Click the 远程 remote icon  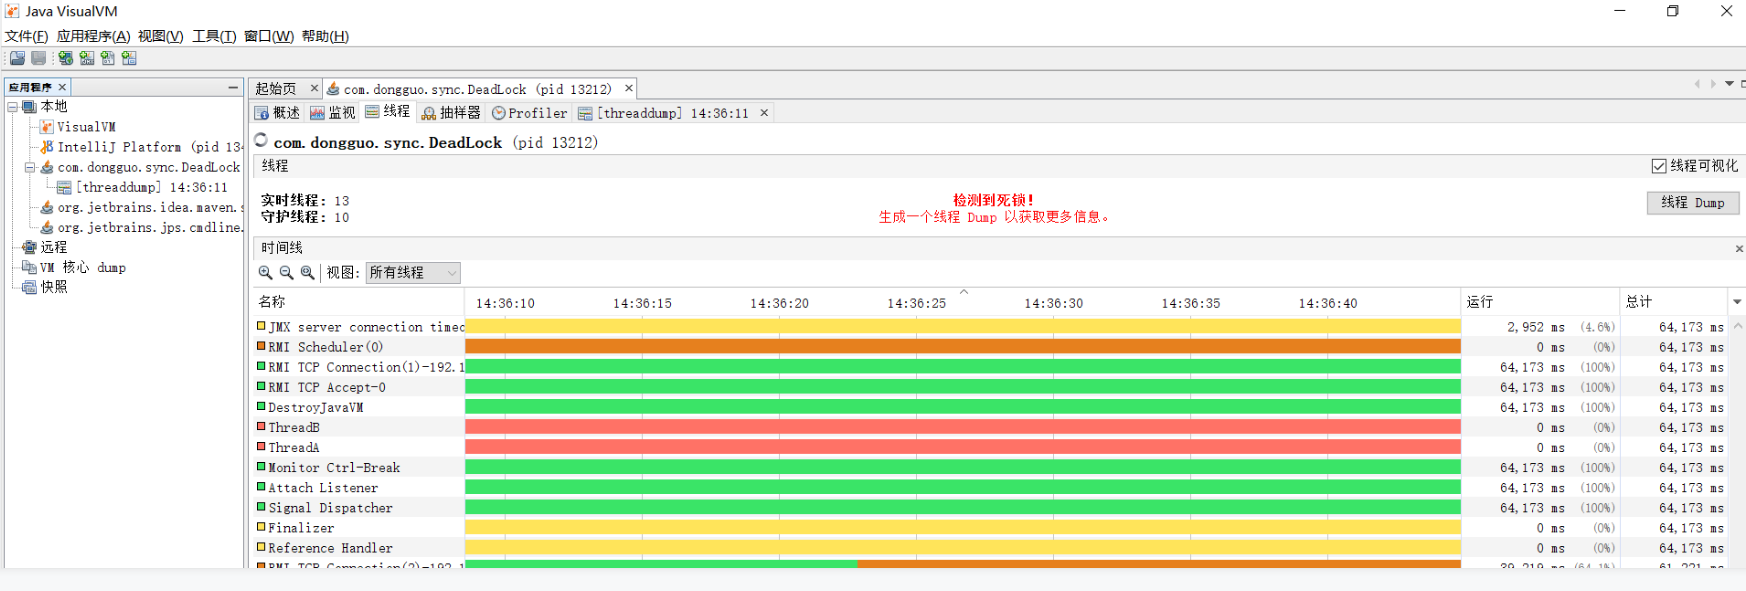tap(30, 247)
